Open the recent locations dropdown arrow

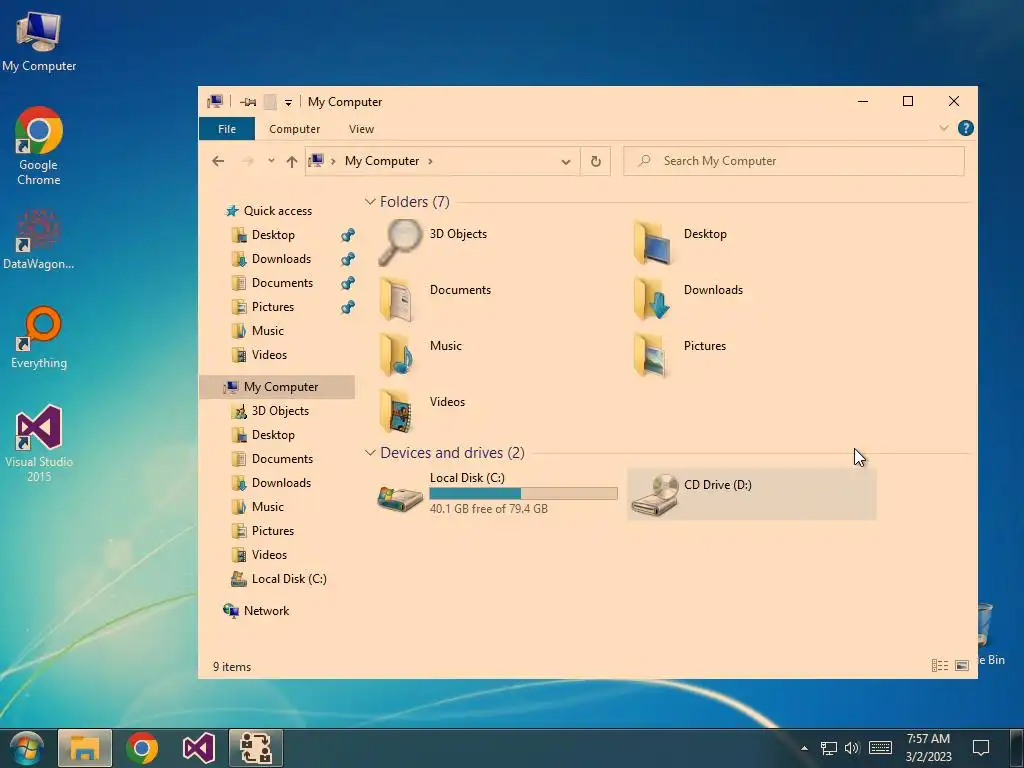(x=271, y=161)
